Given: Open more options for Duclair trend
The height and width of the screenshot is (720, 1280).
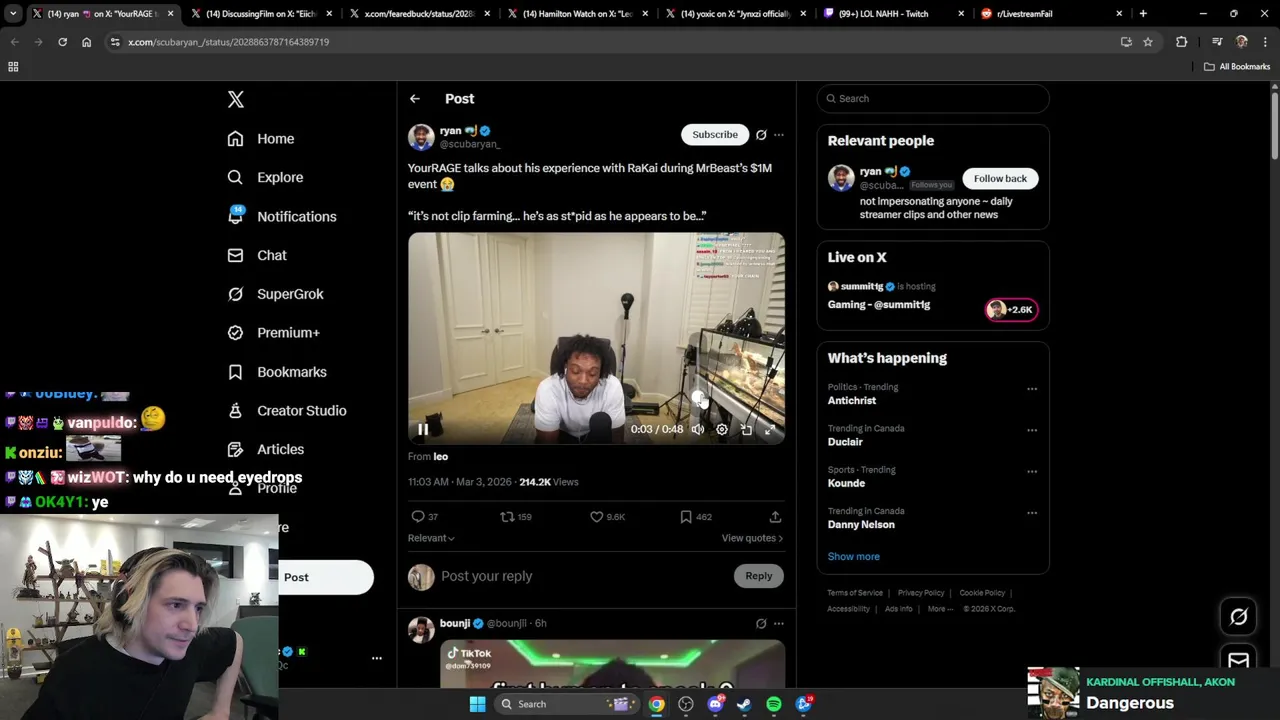Looking at the screenshot, I should coord(1032,430).
